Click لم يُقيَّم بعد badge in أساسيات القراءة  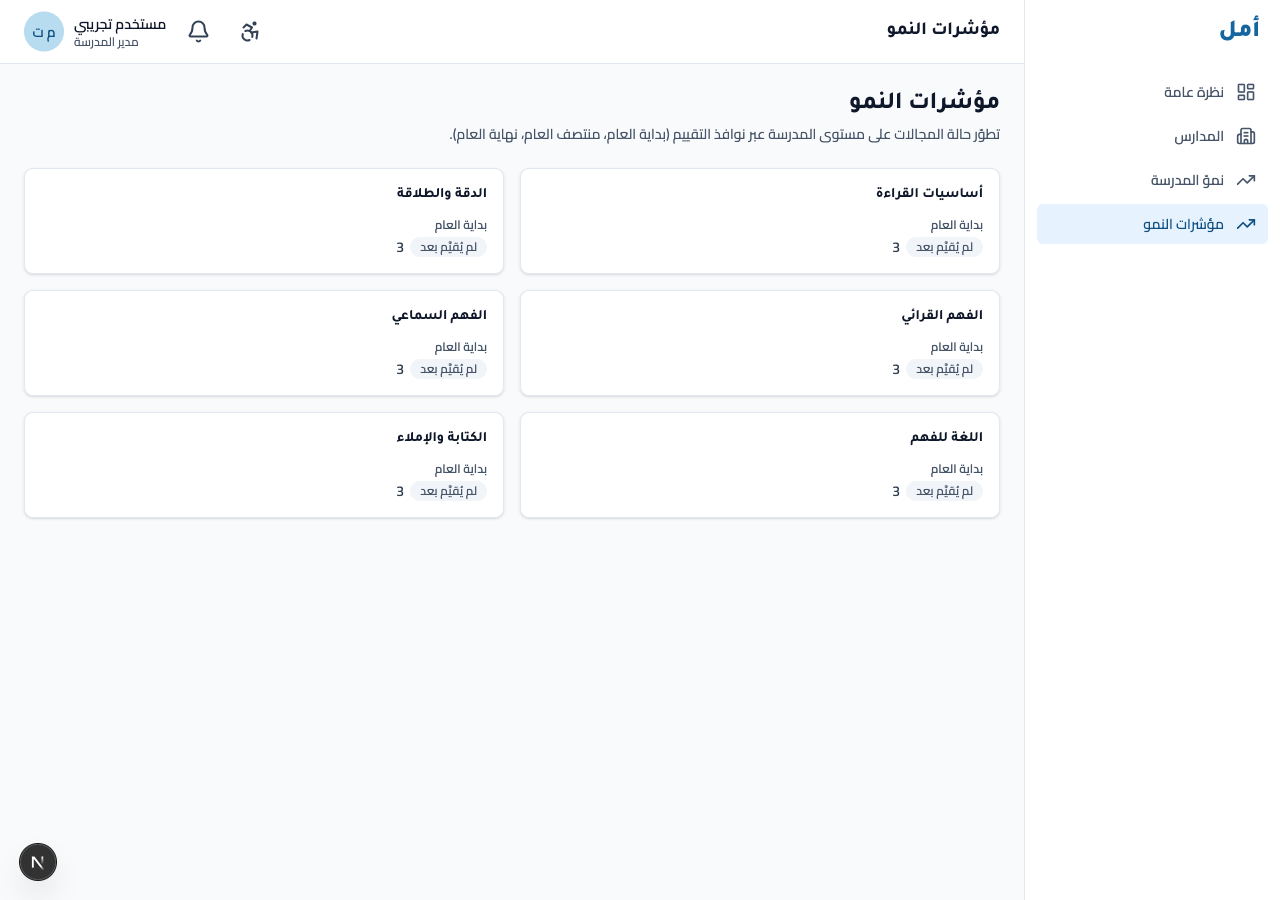944,247
